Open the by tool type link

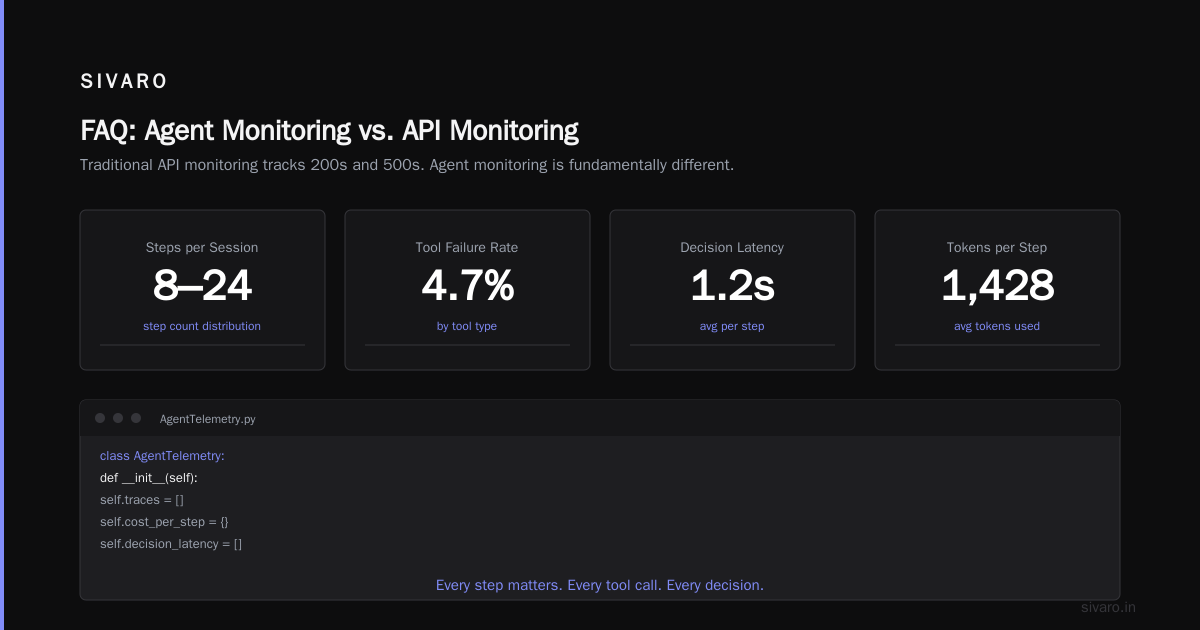tap(467, 326)
